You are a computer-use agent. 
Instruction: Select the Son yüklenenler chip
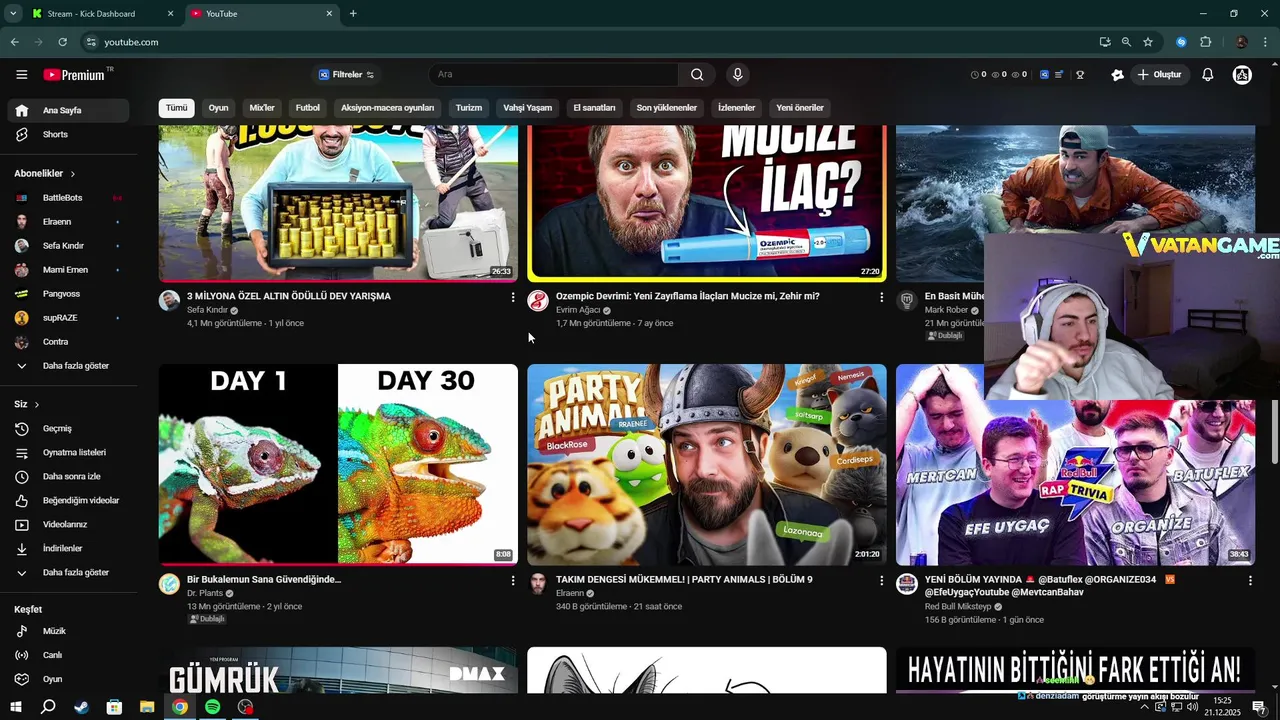tap(666, 108)
